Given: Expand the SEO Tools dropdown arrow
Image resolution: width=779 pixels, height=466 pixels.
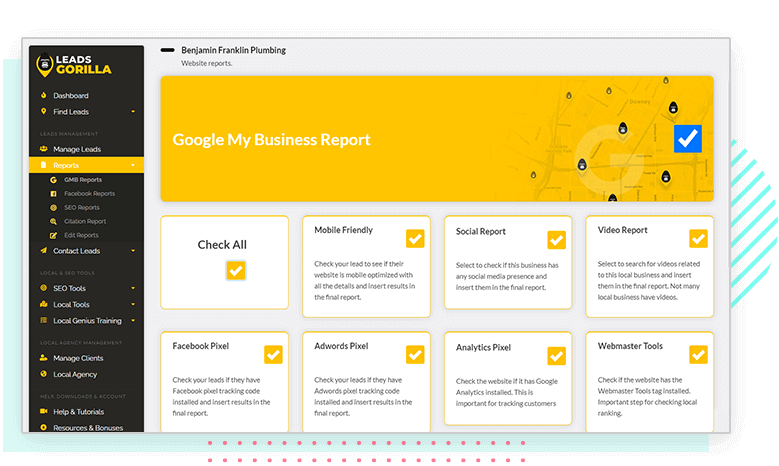Looking at the screenshot, I should (x=133, y=289).
